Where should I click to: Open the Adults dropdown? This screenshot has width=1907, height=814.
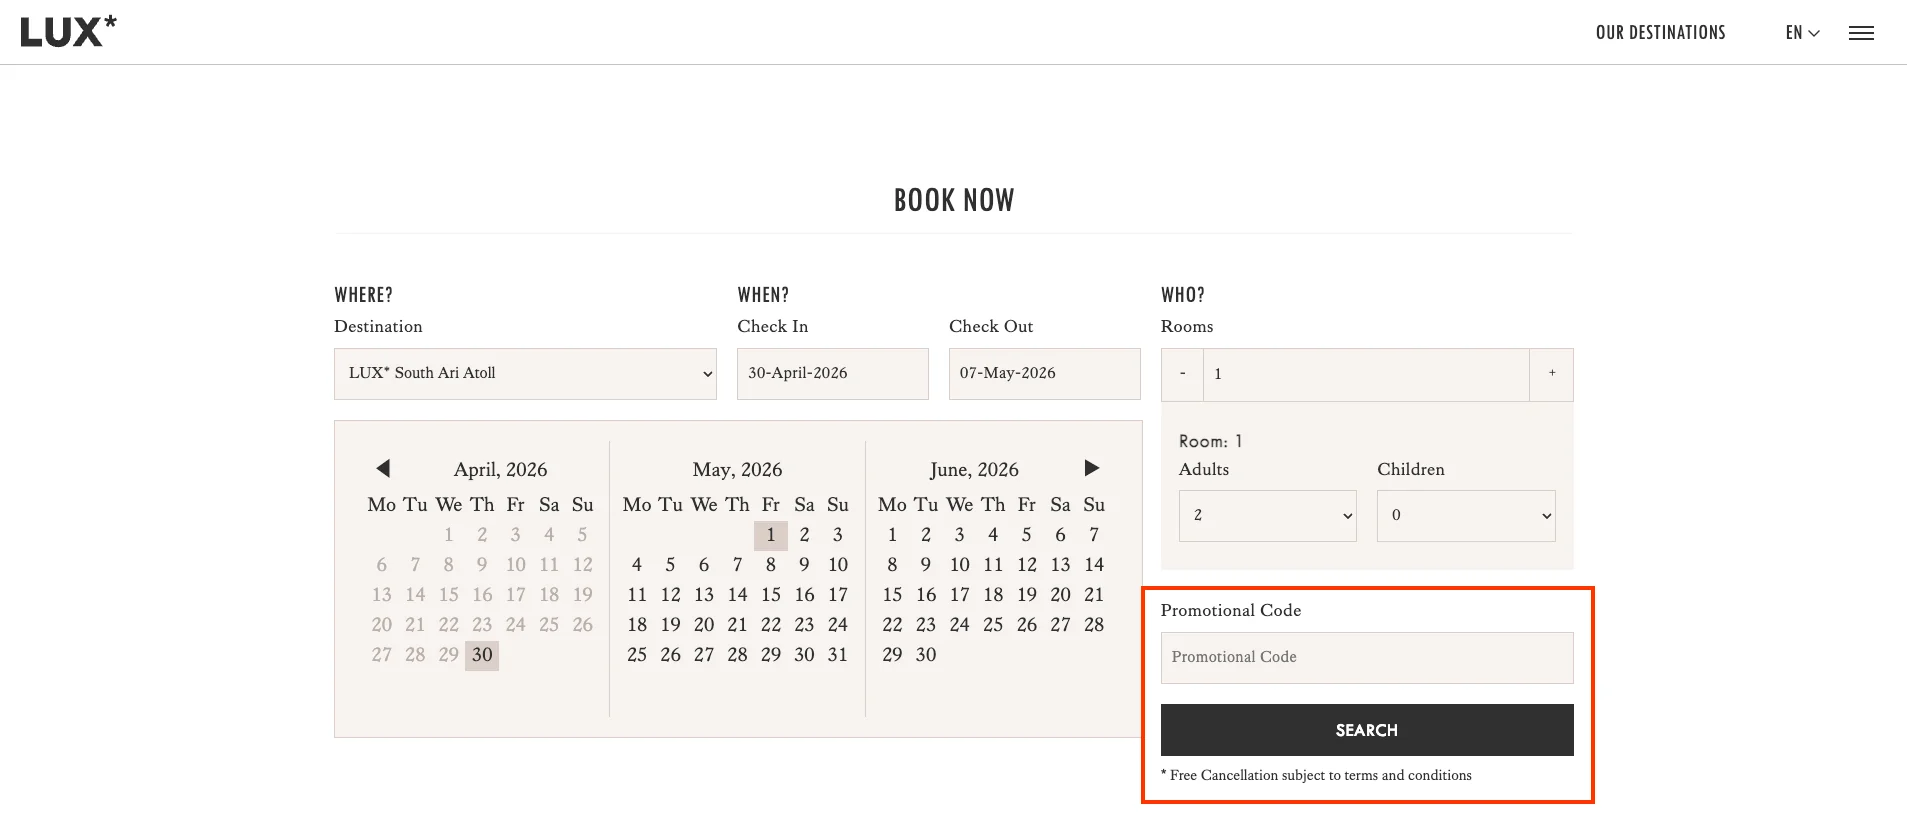pyautogui.click(x=1267, y=516)
